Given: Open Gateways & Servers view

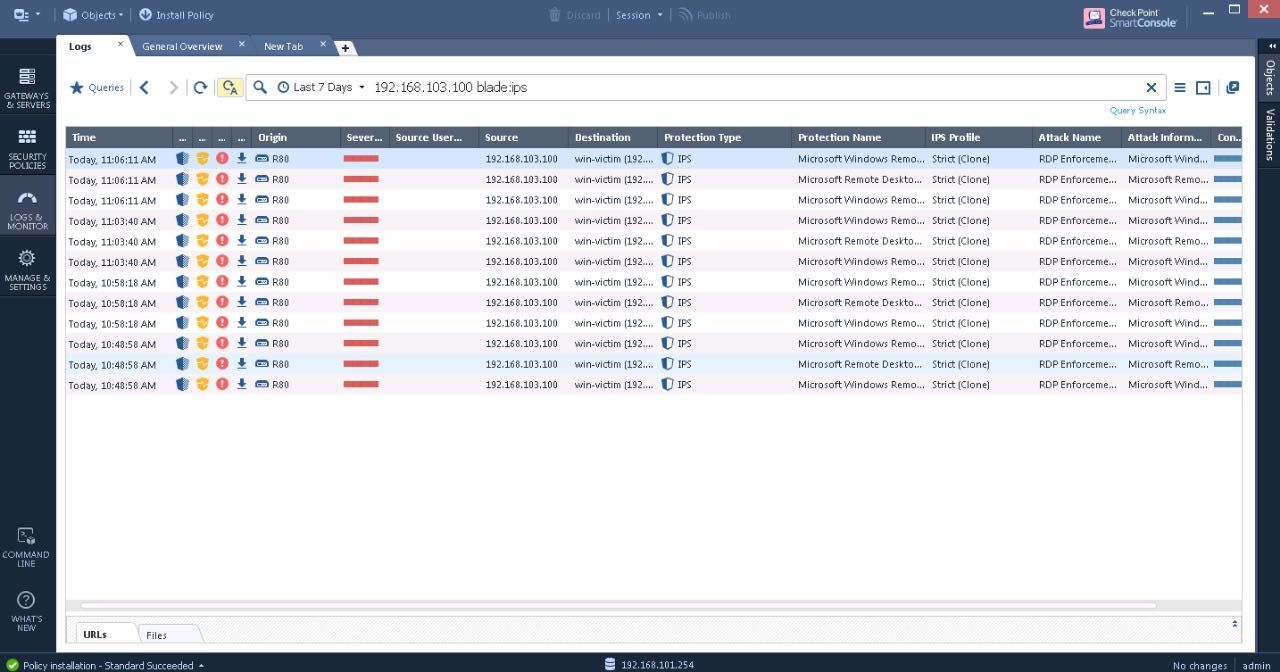Looking at the screenshot, I should [27, 88].
